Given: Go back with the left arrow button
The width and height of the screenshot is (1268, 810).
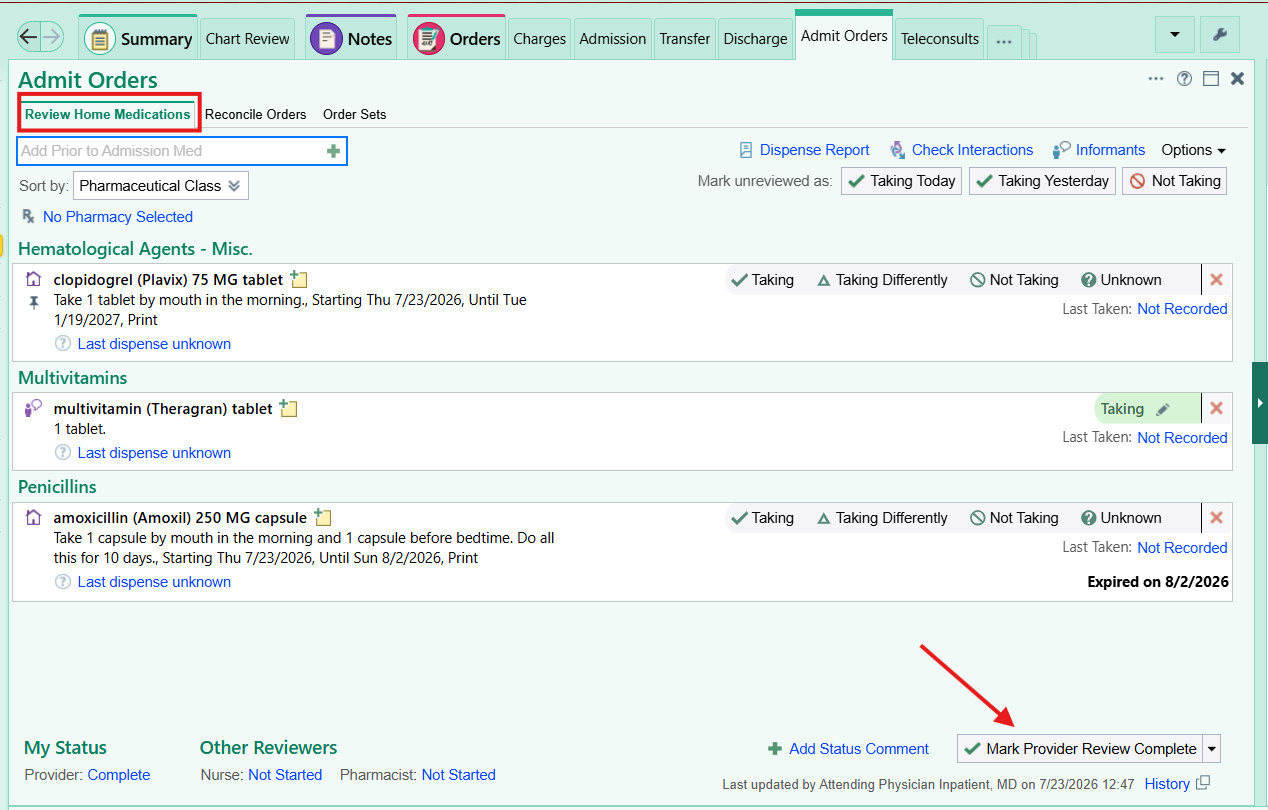Looking at the screenshot, I should pos(29,38).
